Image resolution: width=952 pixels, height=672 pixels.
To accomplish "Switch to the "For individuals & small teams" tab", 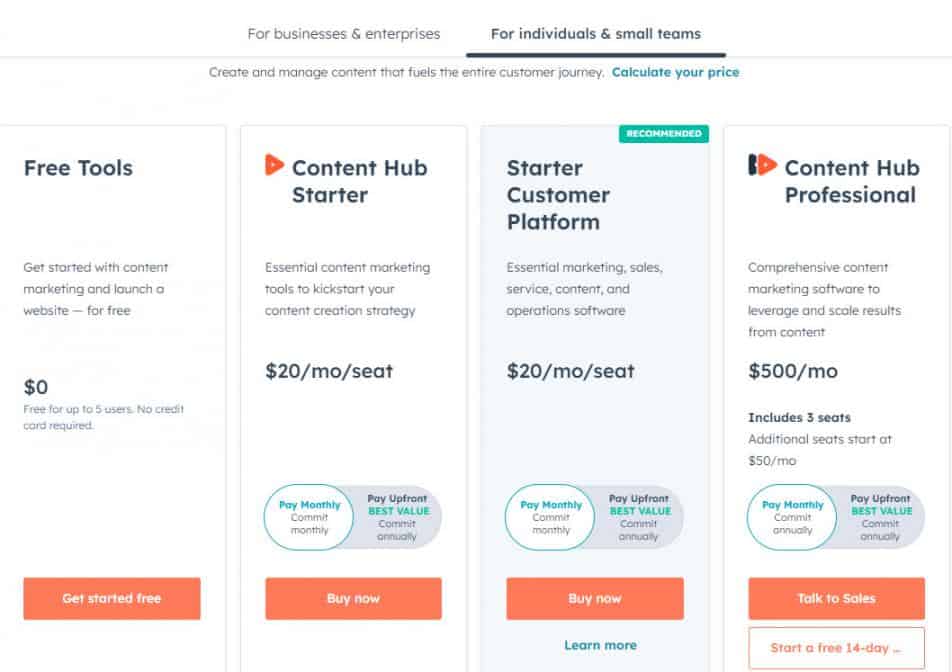I will pos(594,33).
